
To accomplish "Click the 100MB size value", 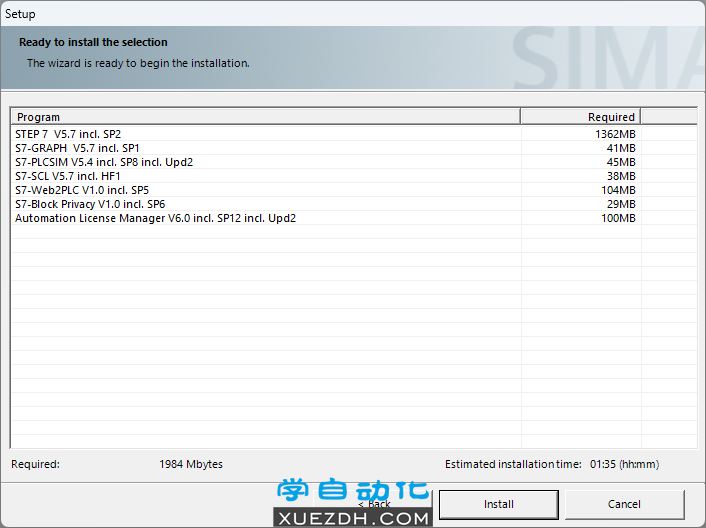I will [618, 218].
